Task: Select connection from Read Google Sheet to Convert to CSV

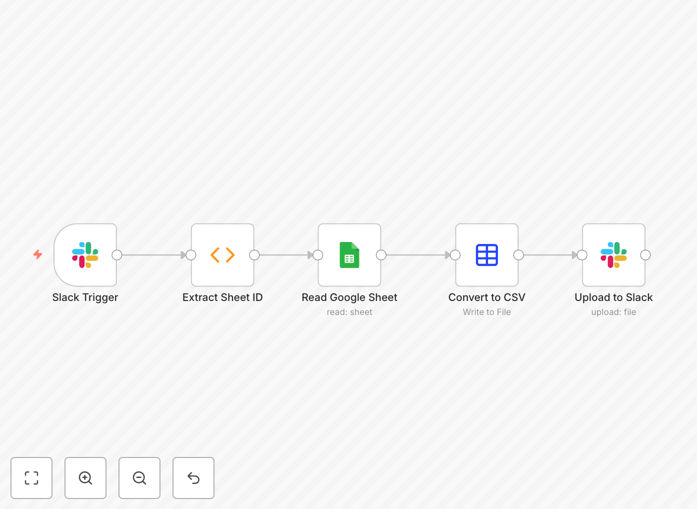Action: (417, 255)
